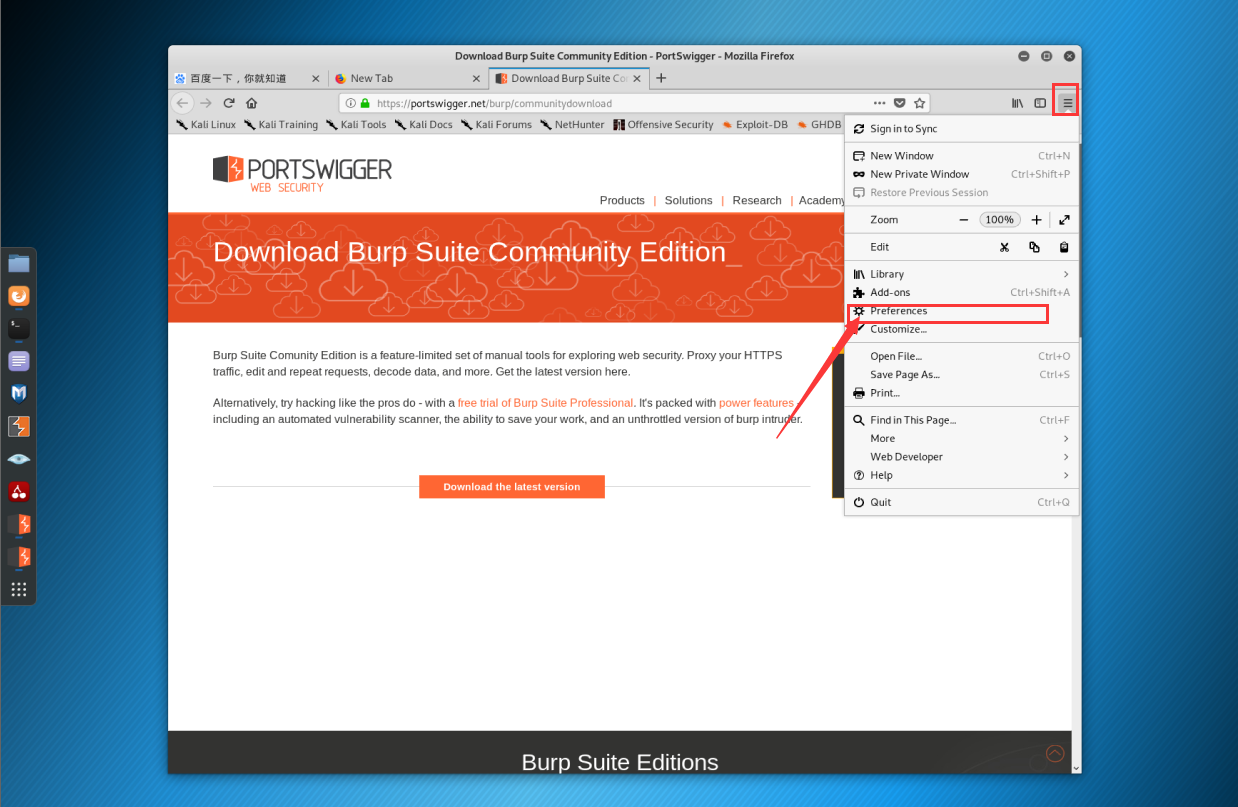Open Products in site navigation

click(622, 200)
